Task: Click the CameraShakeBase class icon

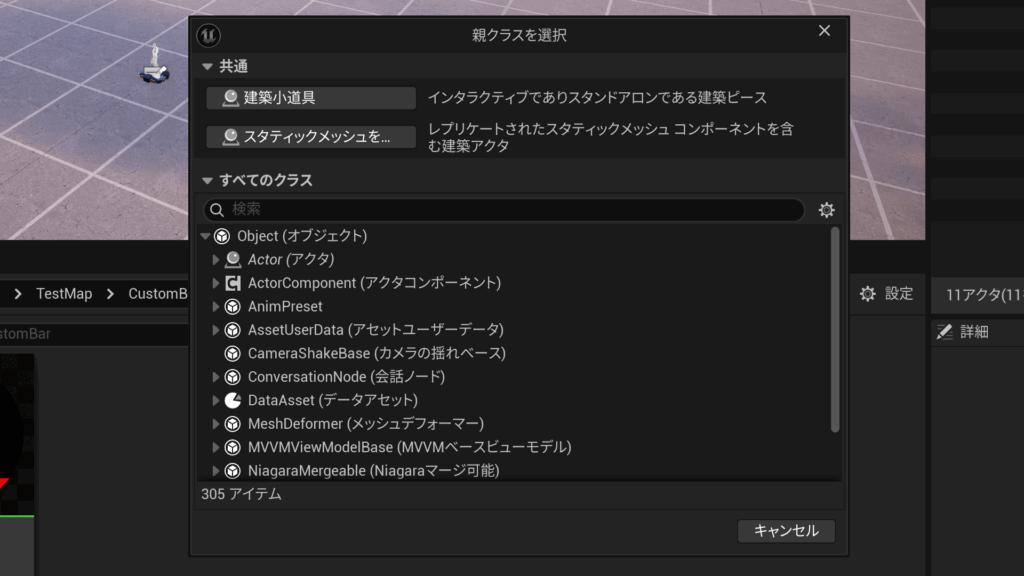Action: (232, 353)
